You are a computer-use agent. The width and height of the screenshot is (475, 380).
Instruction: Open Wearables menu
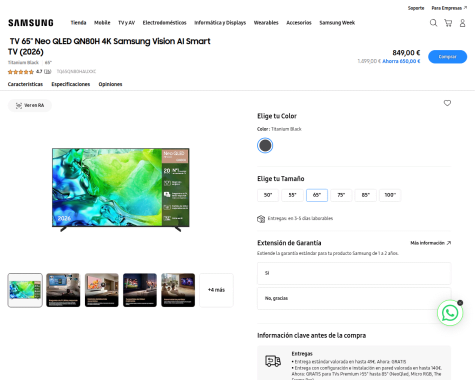tap(266, 23)
